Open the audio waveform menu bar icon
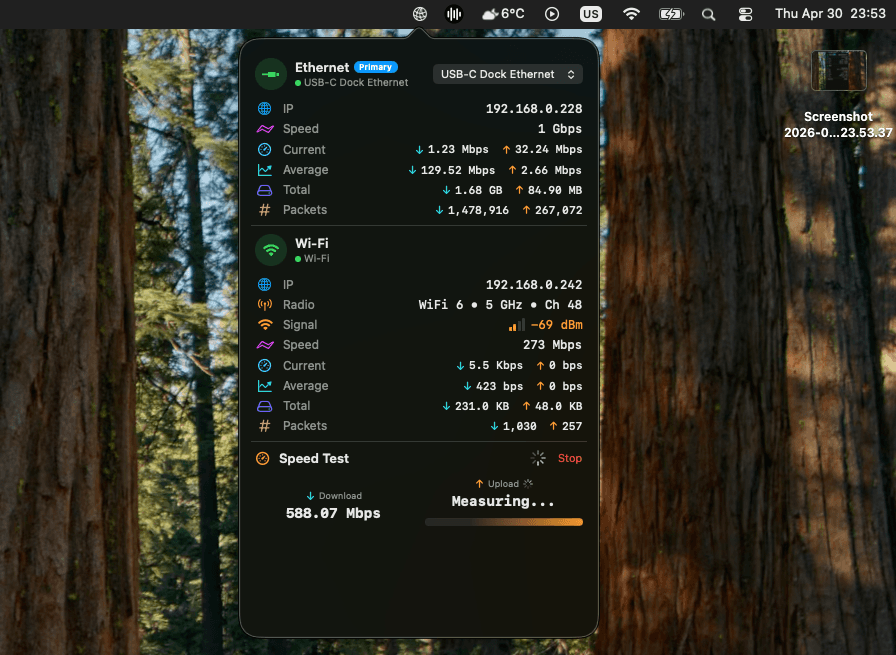 pyautogui.click(x=454, y=14)
